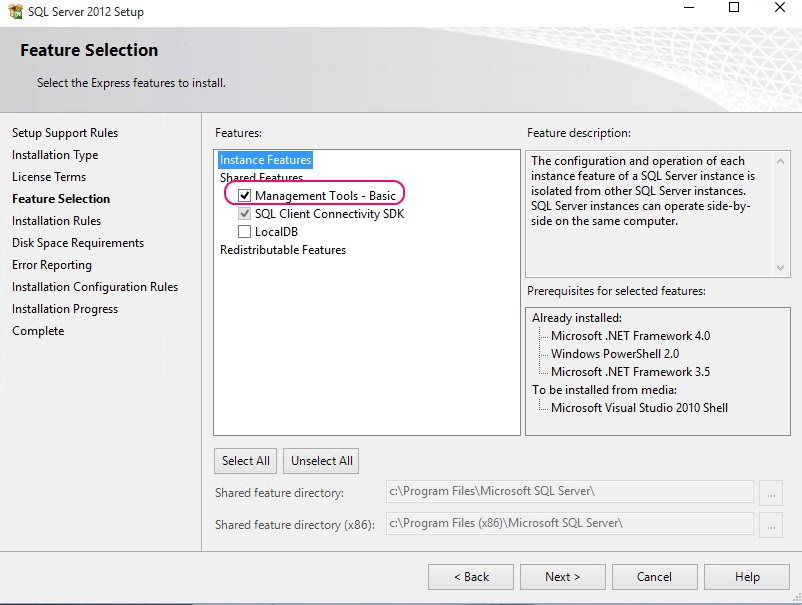
Task: Uncheck the Management Tools - Basic checkbox
Action: 244,195
